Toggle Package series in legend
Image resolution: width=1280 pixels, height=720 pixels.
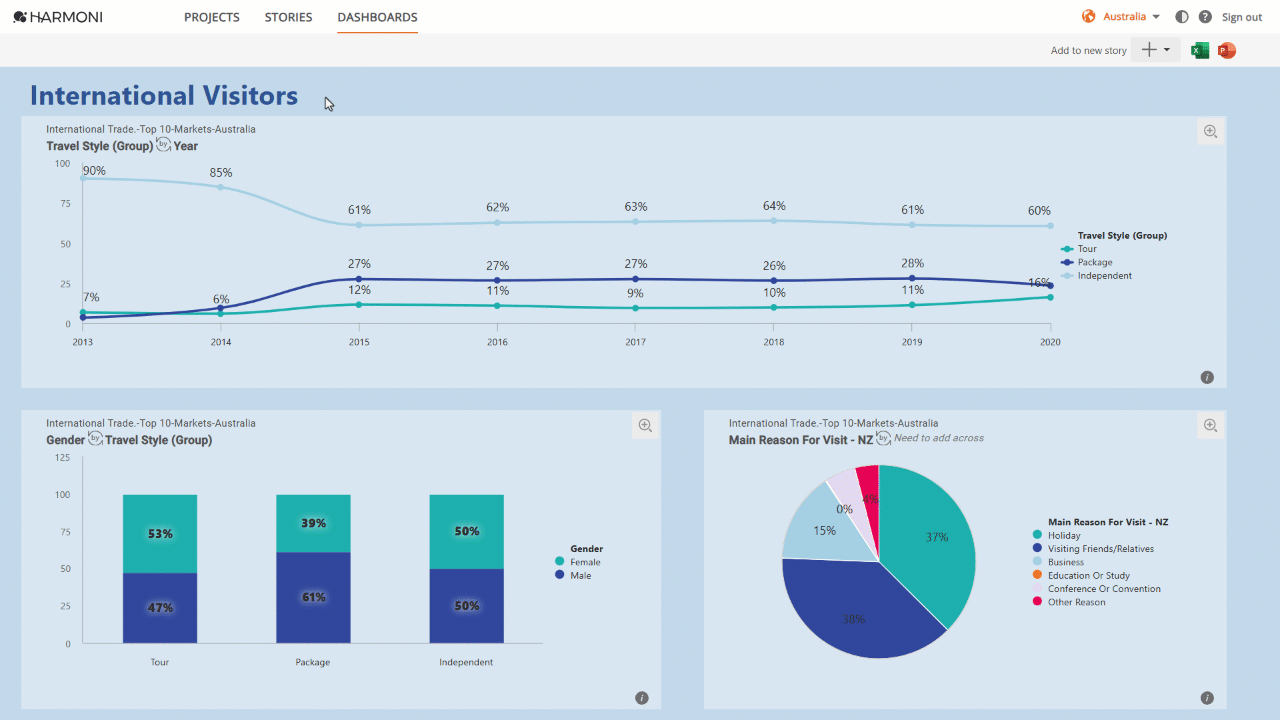pyautogui.click(x=1086, y=262)
